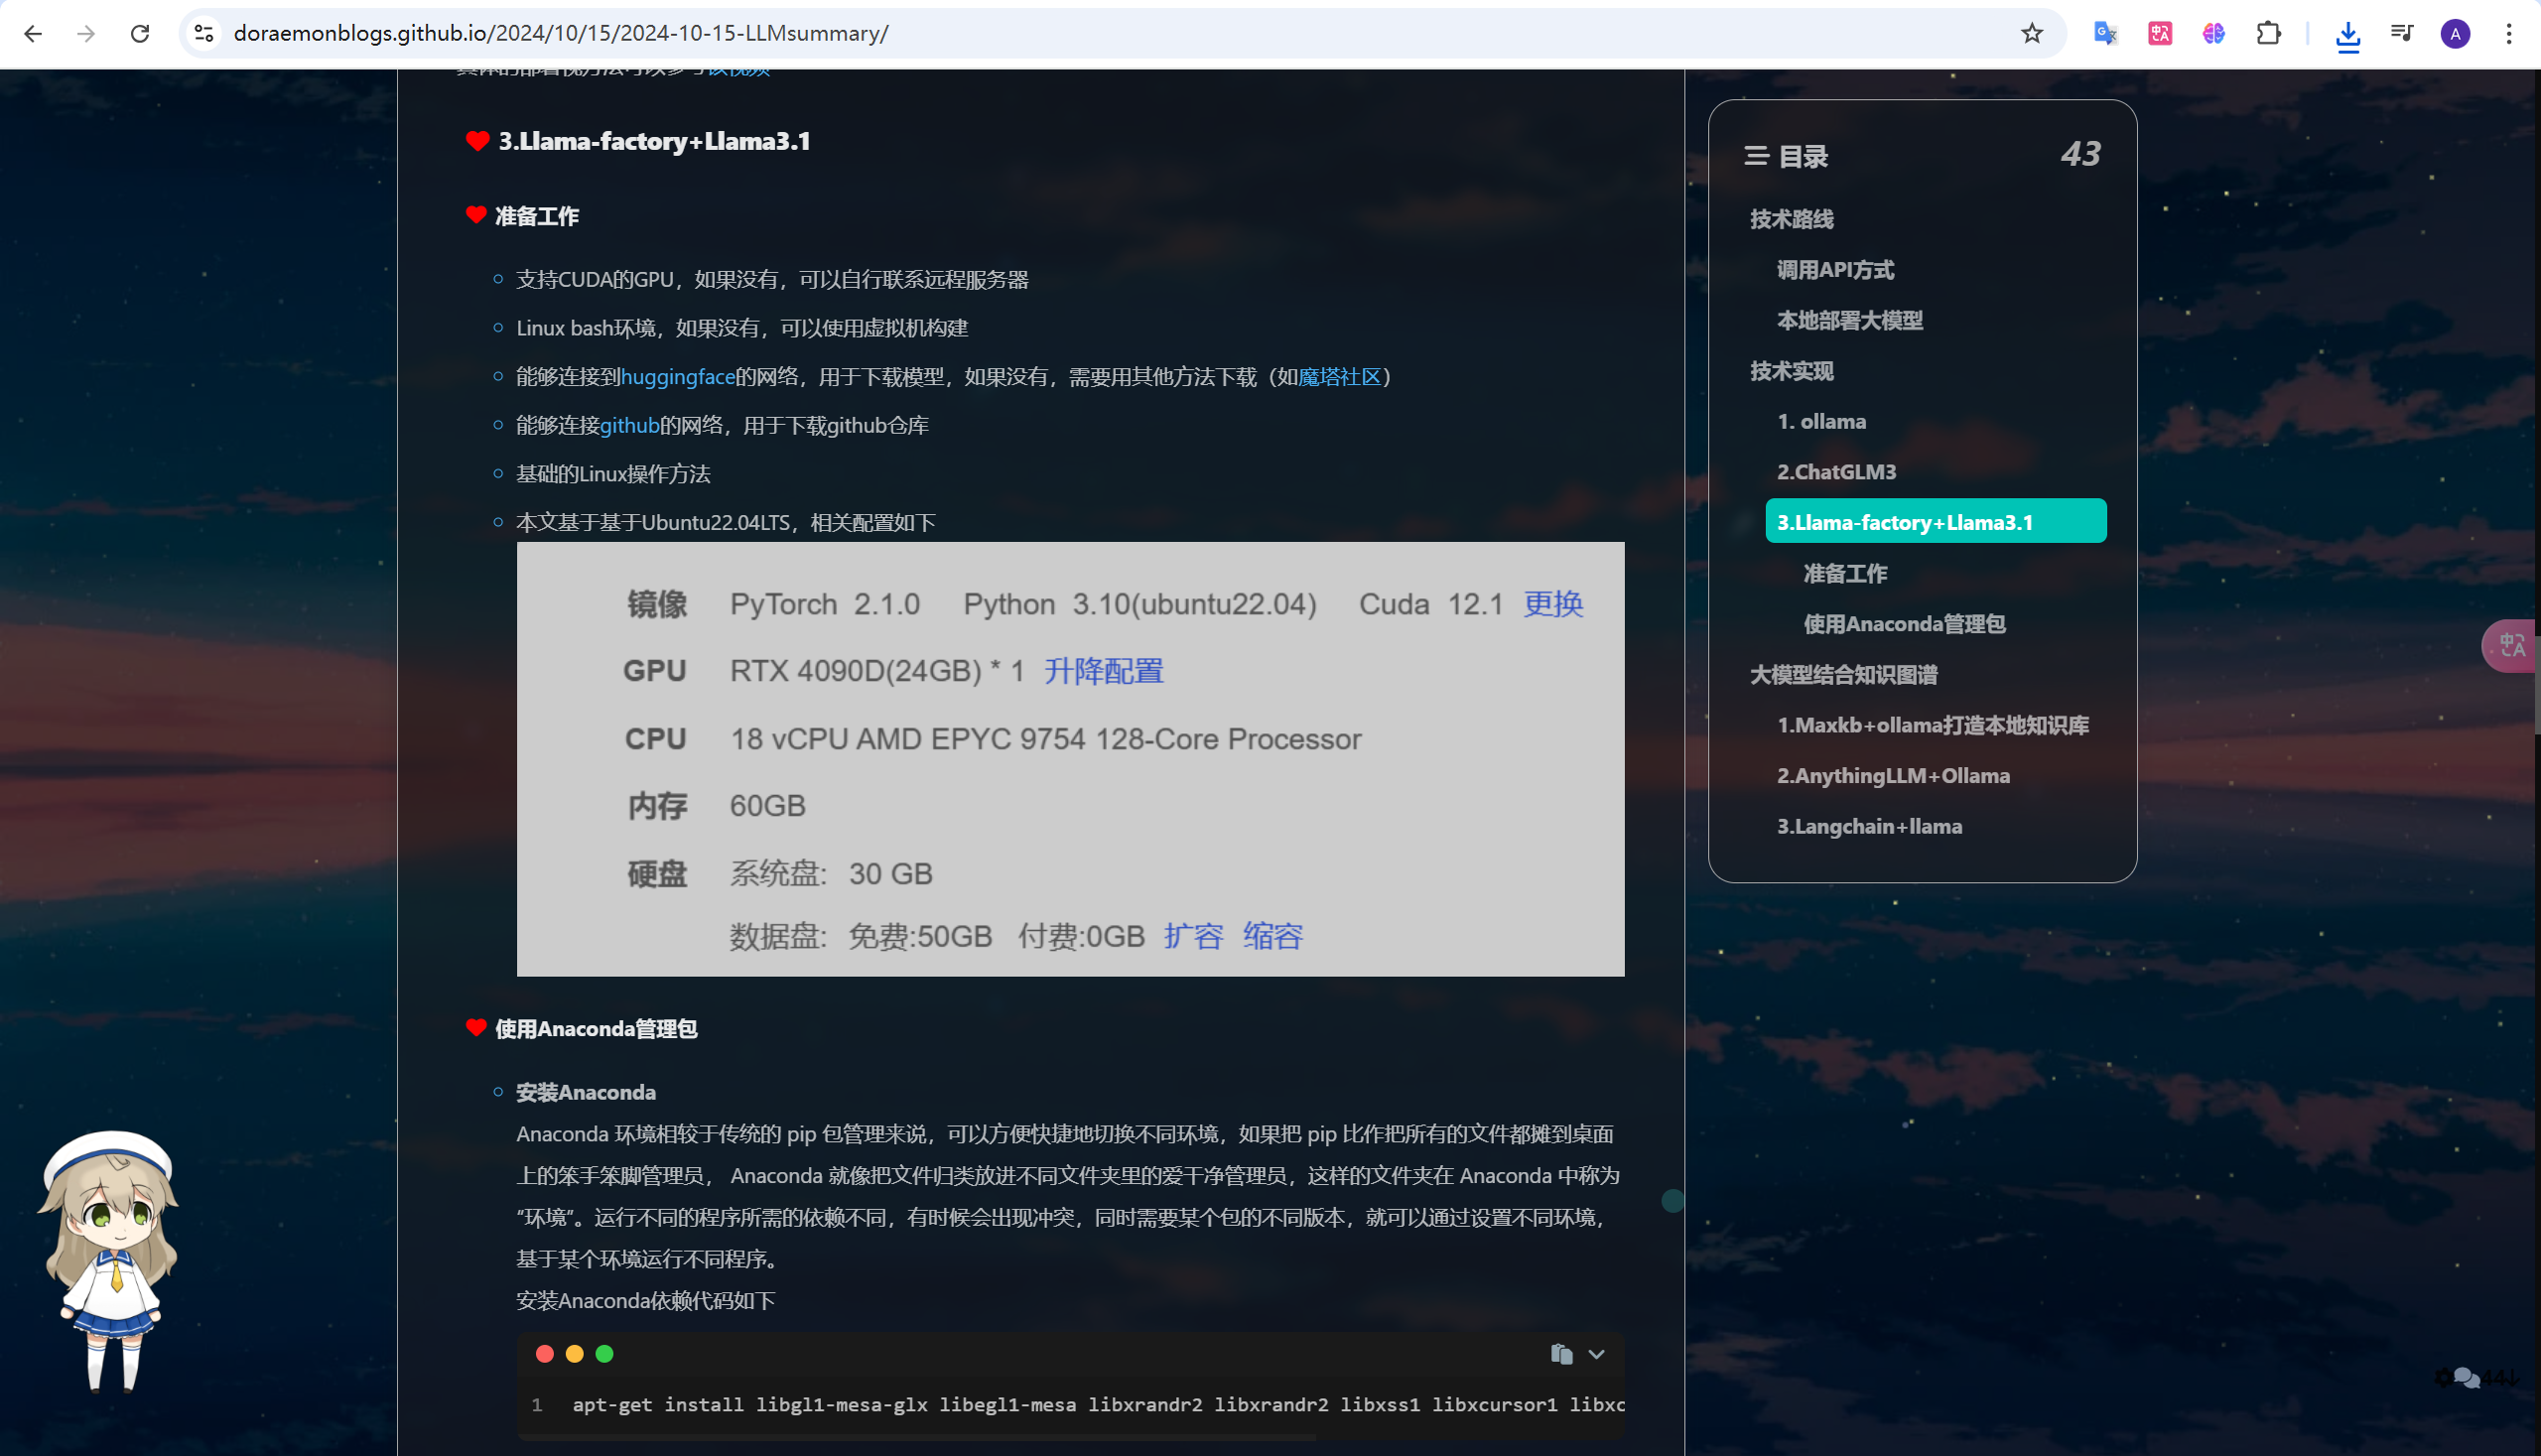Image resolution: width=2541 pixels, height=1456 pixels.
Task: Click the 目录 list icon in sidebar
Action: pyautogui.click(x=1757, y=156)
